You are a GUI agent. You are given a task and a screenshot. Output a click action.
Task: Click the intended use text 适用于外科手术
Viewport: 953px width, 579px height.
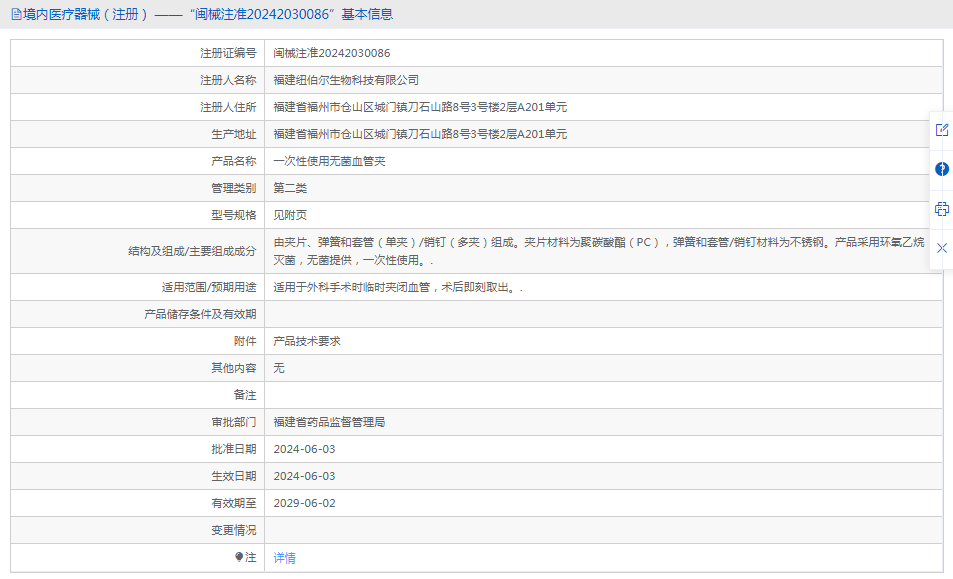(x=397, y=287)
